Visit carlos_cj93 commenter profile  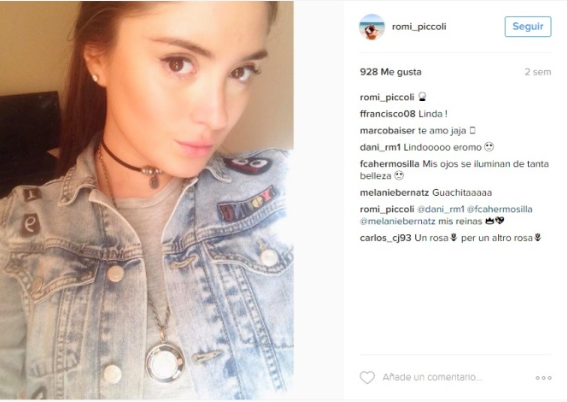(x=385, y=238)
